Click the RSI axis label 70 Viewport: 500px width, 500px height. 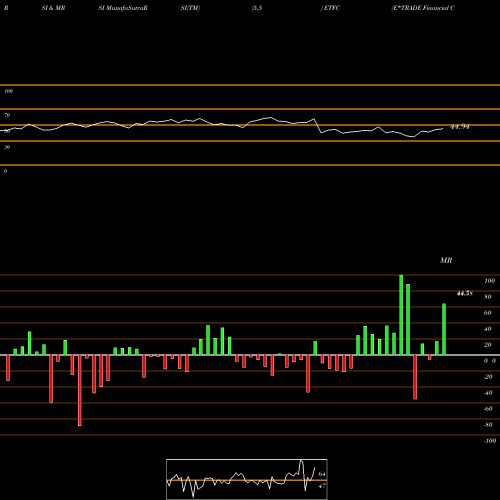[7, 115]
